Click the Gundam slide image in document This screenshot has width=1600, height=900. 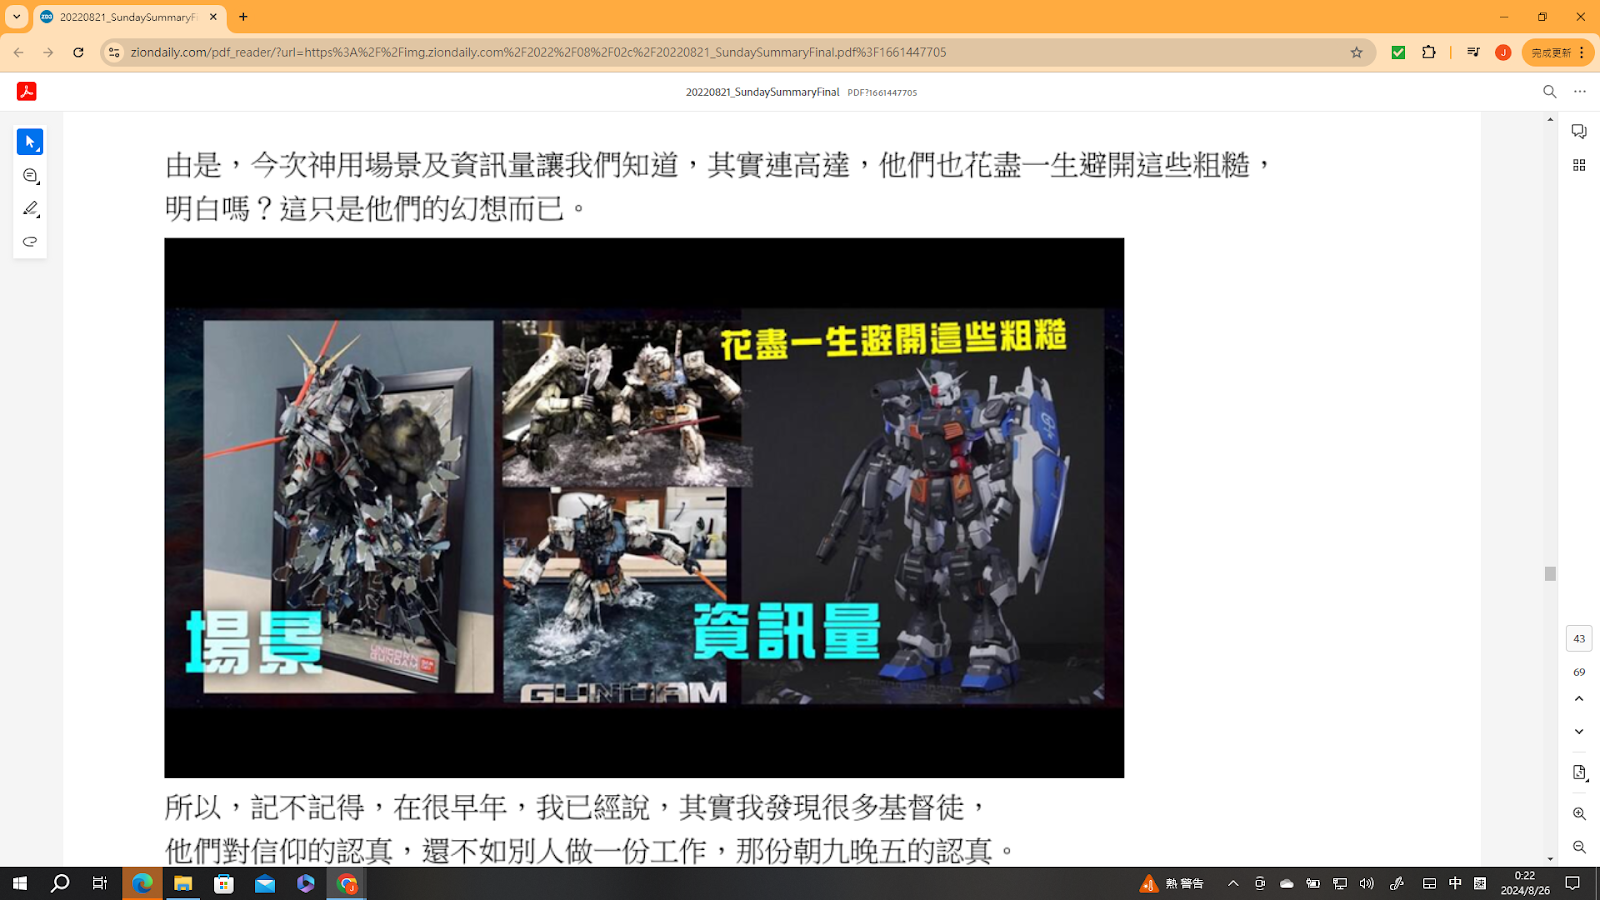coord(644,508)
